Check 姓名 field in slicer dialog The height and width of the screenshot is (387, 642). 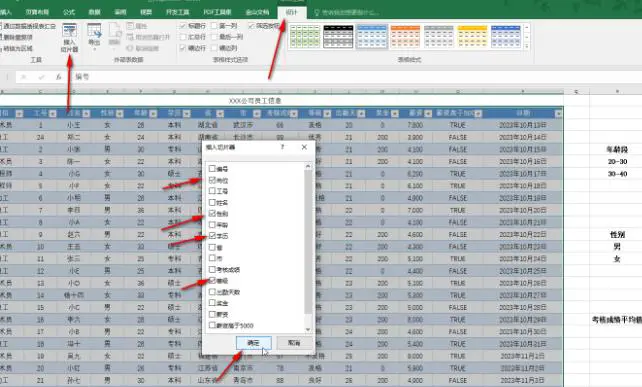coord(212,202)
